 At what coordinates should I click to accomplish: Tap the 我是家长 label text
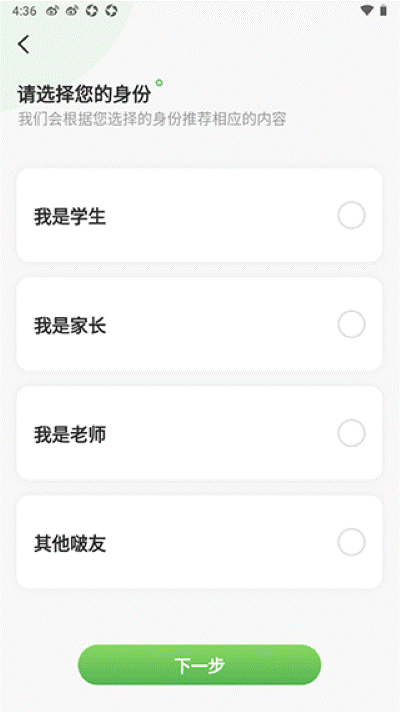(x=70, y=325)
